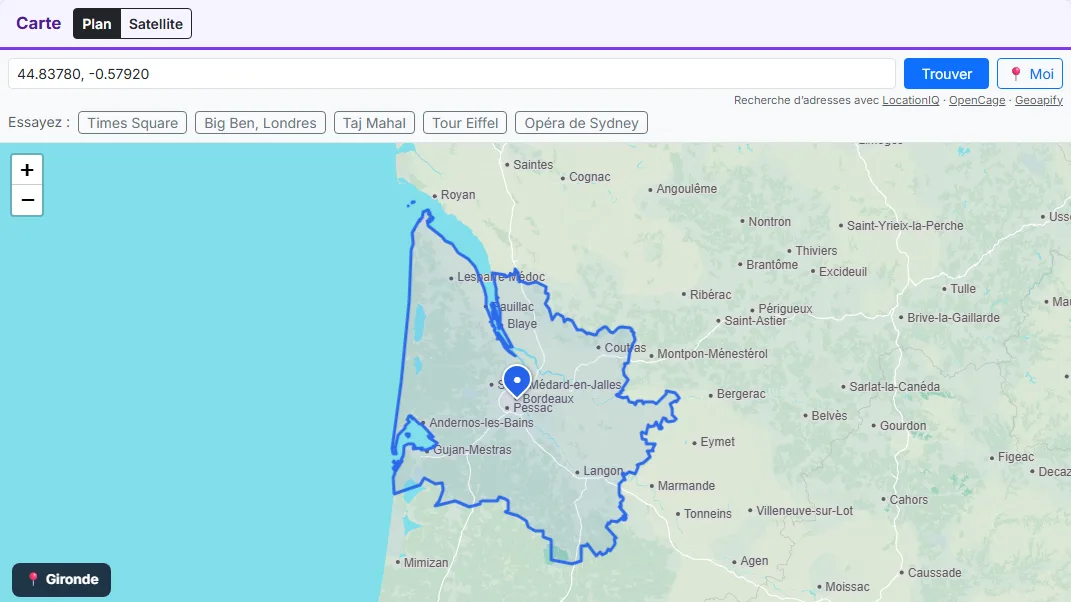Click the Saintes town label
The height and width of the screenshot is (602, 1071).
533,165
